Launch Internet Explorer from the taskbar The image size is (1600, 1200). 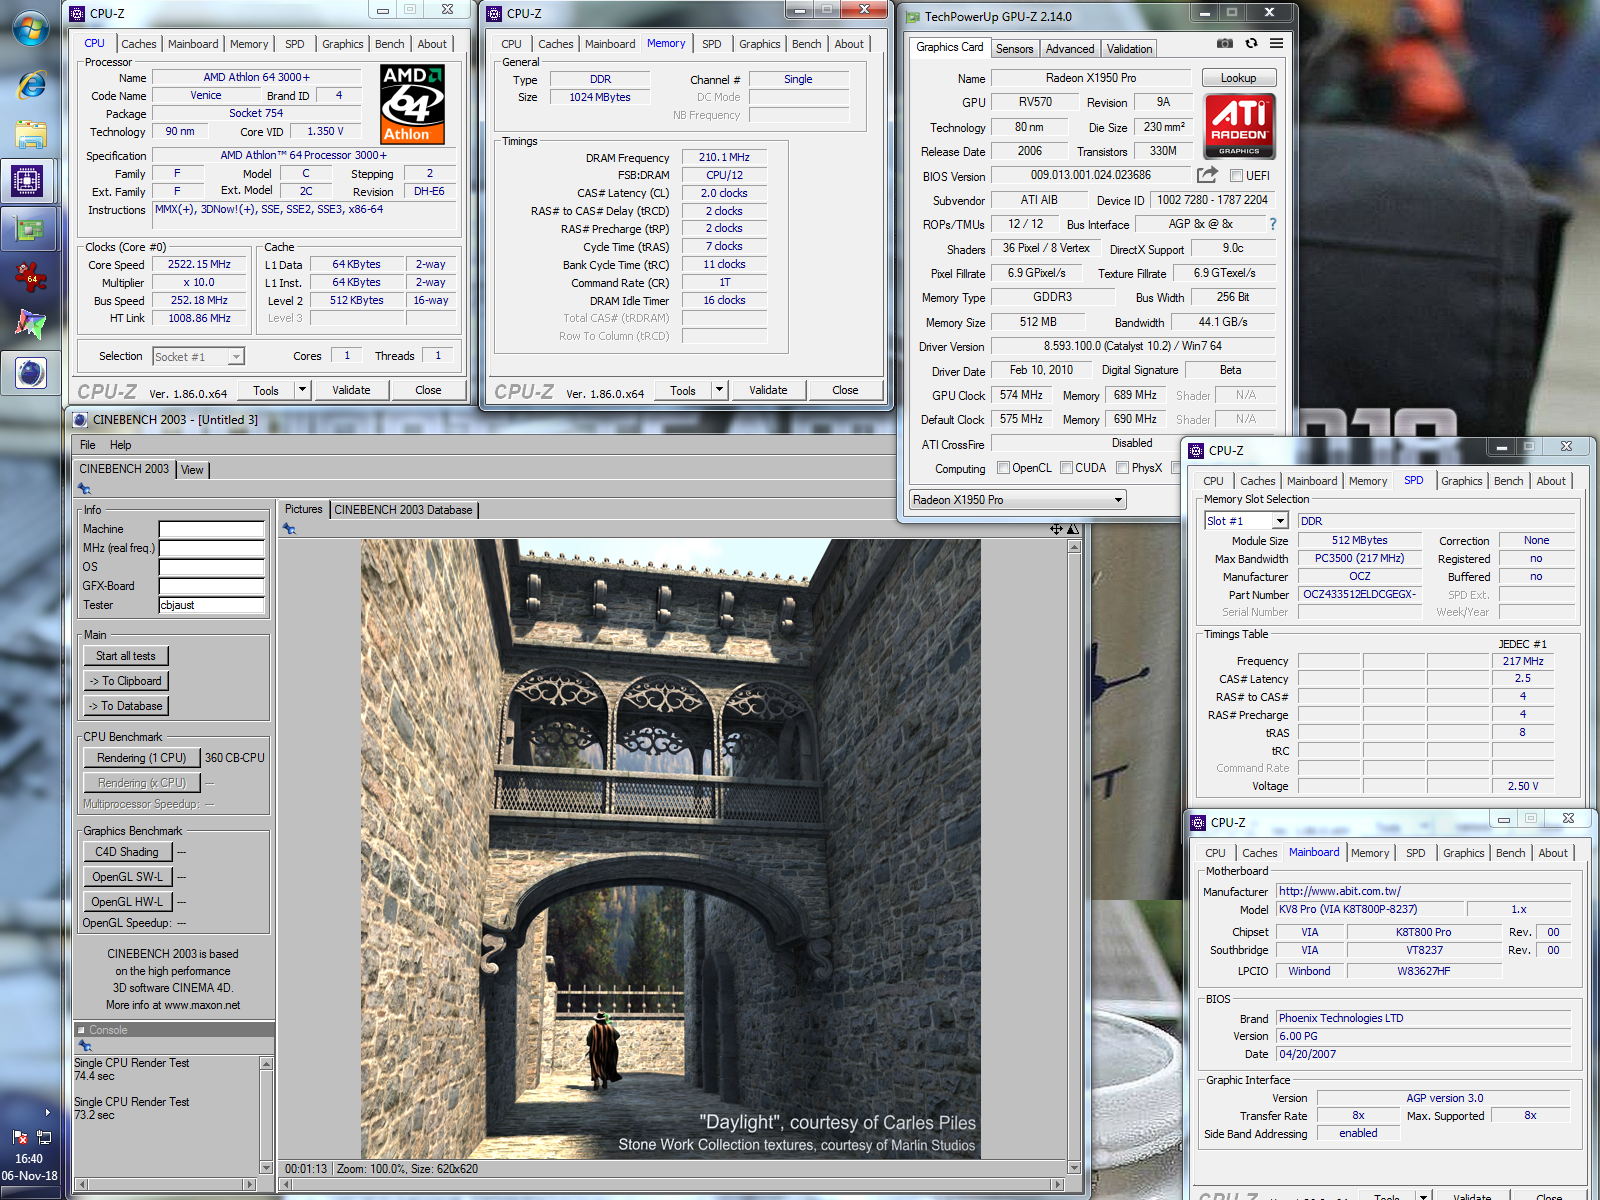coord(31,83)
